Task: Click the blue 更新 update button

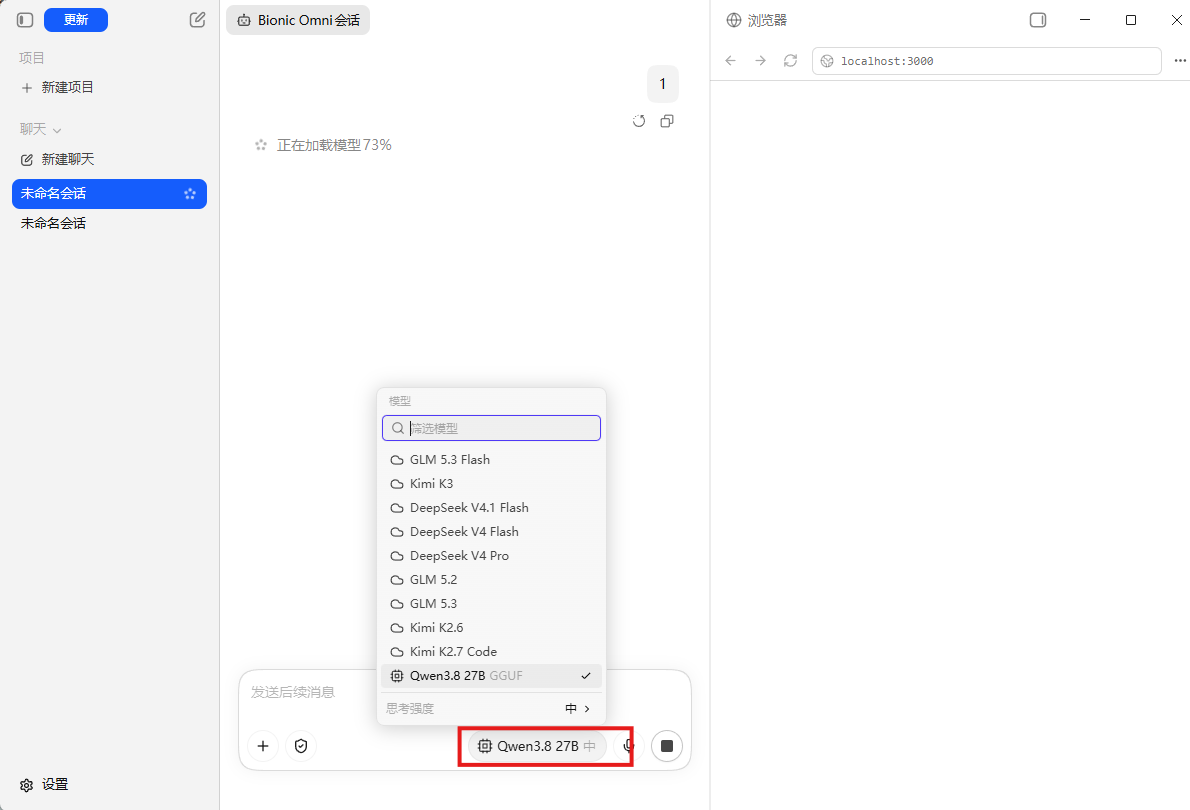Action: click(76, 20)
